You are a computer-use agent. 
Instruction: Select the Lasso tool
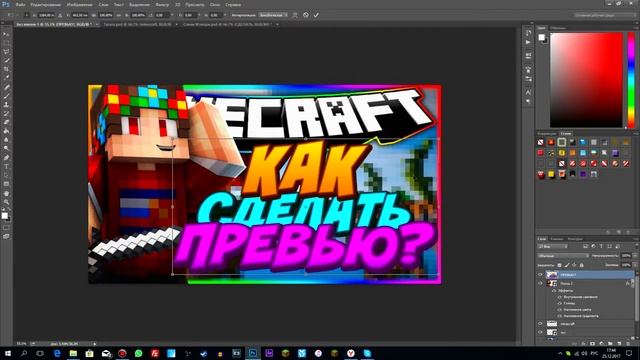[6, 52]
